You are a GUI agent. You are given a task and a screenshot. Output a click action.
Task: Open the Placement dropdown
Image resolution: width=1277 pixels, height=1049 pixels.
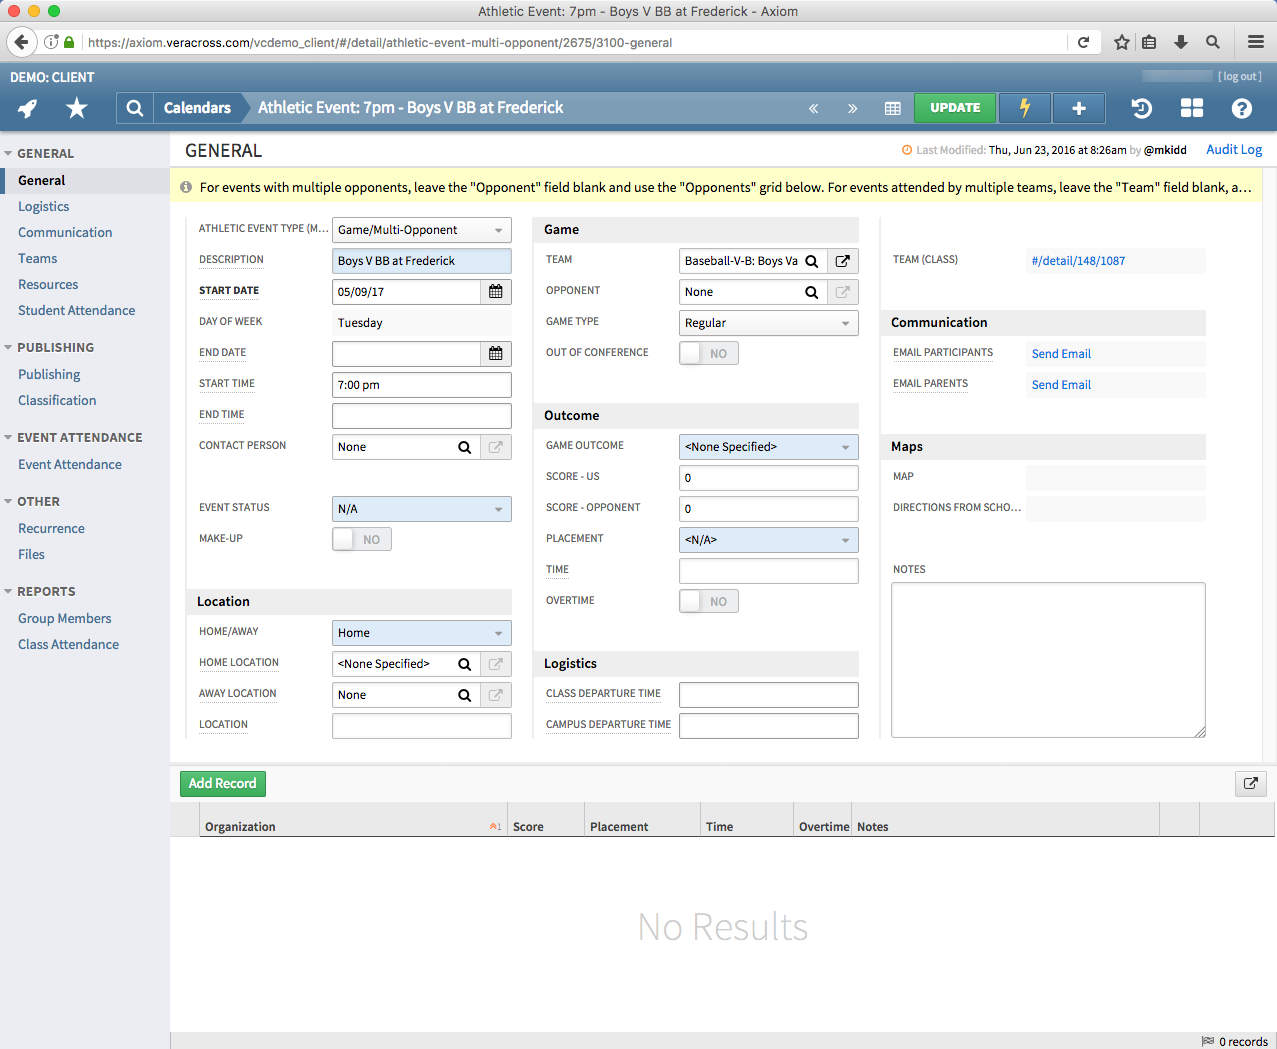tap(769, 540)
